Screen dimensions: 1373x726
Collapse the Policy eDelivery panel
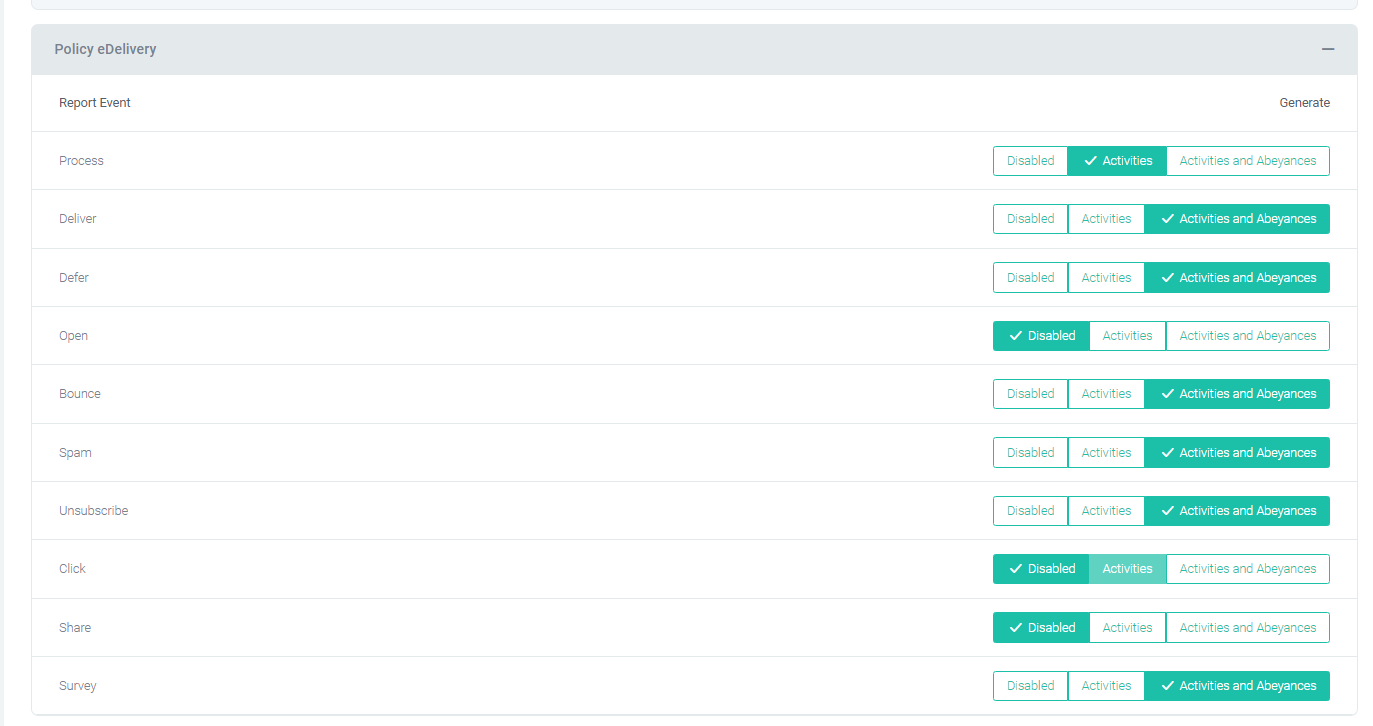pyautogui.click(x=1328, y=48)
